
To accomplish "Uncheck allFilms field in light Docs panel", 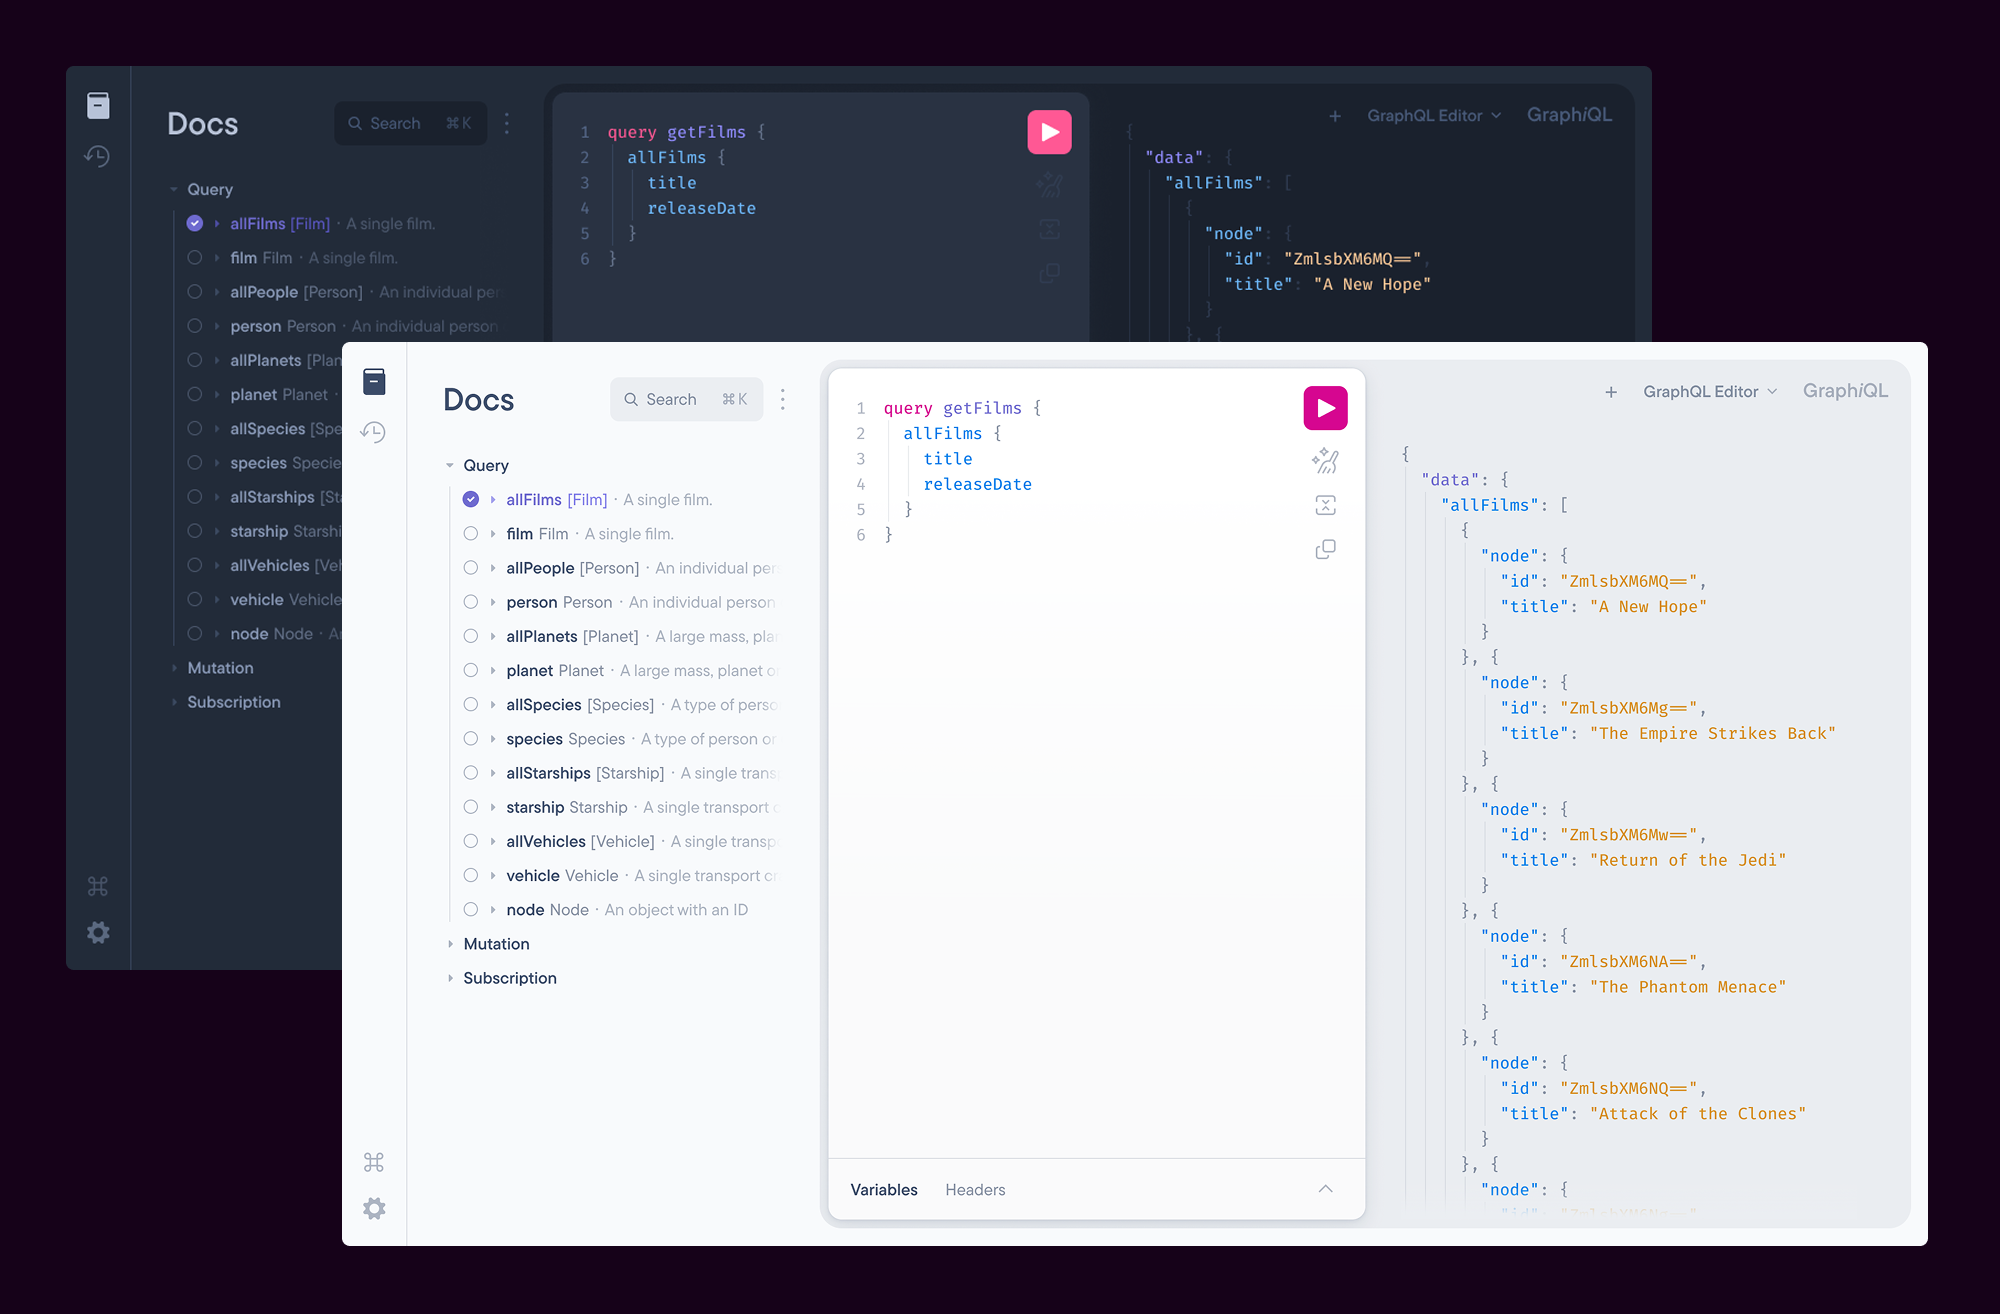I will (471, 499).
